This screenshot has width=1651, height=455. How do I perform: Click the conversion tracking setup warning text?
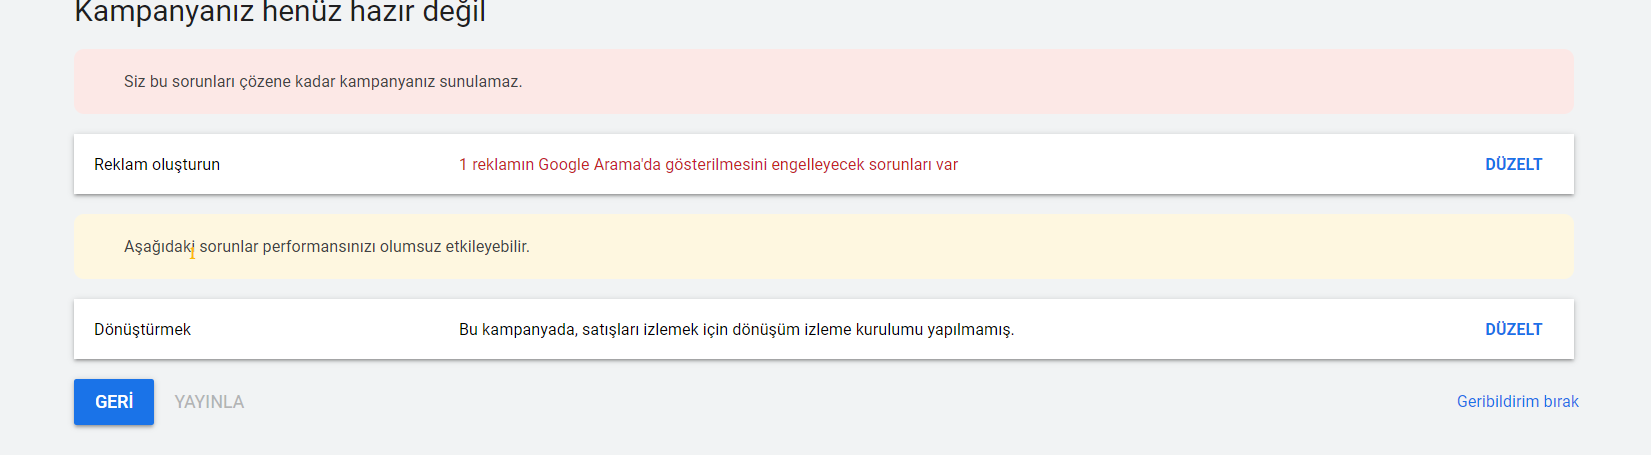click(736, 329)
